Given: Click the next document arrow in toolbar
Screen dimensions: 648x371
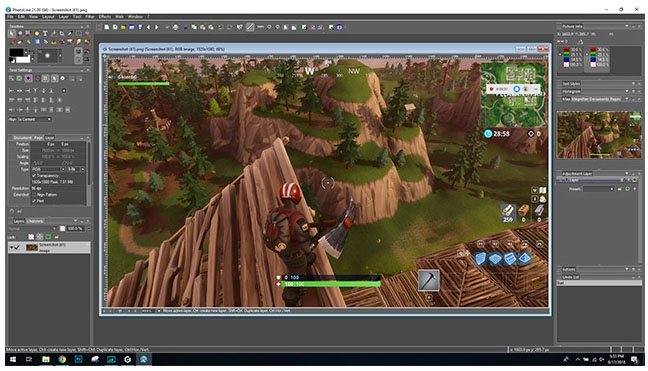Looking at the screenshot, I should [157, 27].
